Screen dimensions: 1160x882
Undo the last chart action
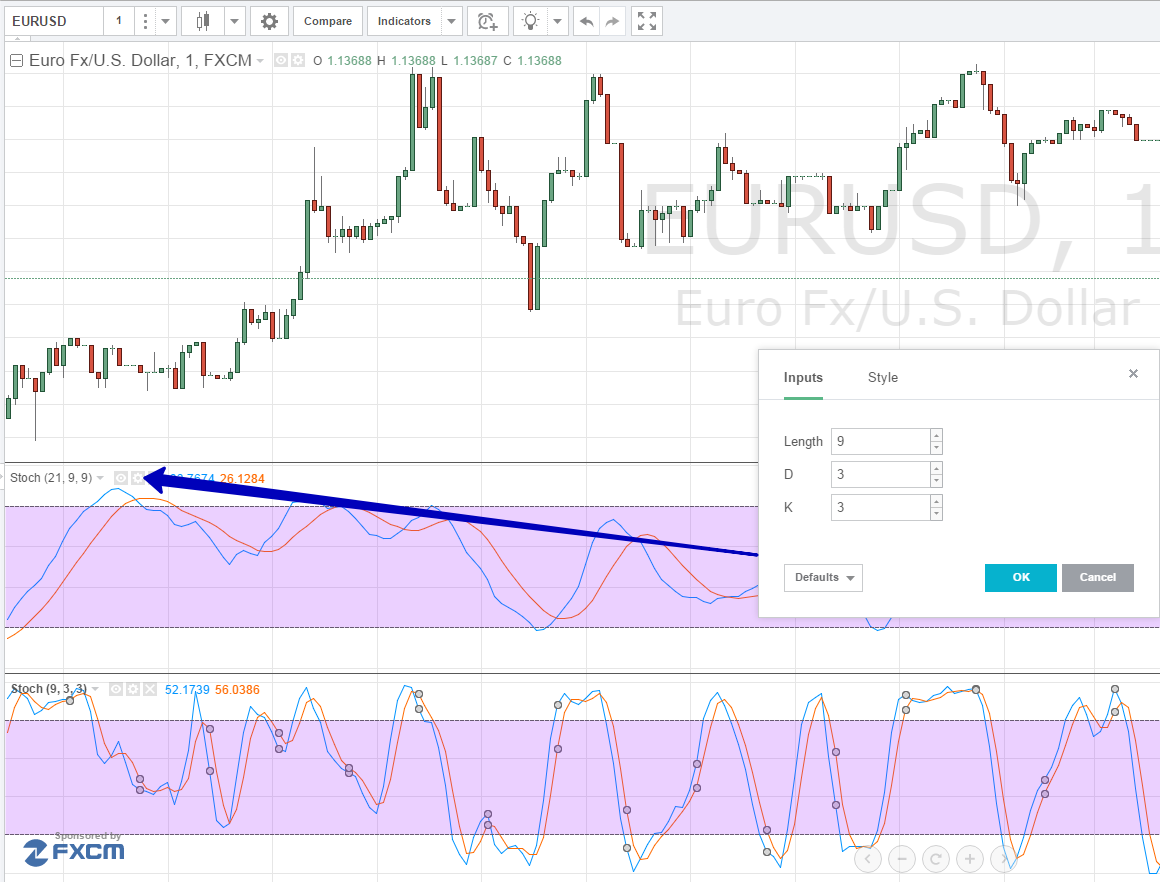tap(587, 21)
